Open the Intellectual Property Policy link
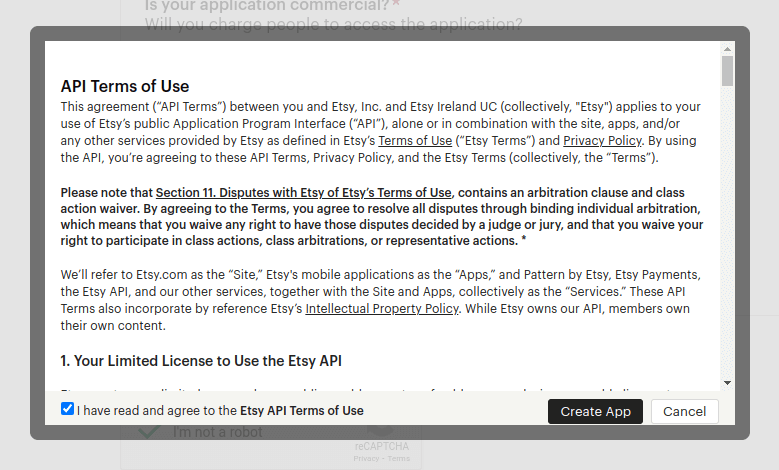Image resolution: width=779 pixels, height=470 pixels. 382,309
